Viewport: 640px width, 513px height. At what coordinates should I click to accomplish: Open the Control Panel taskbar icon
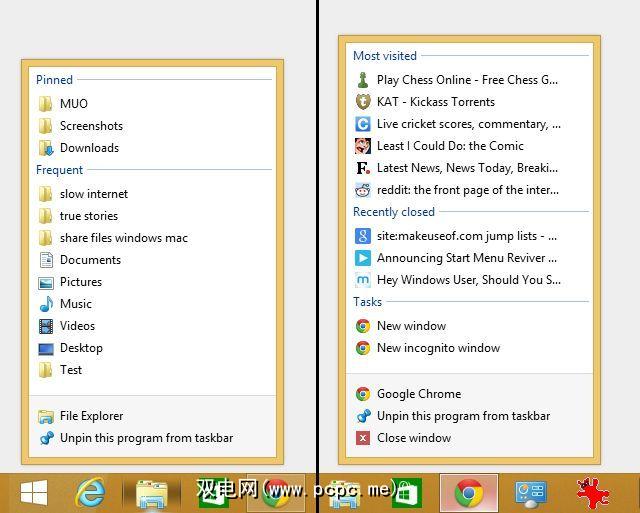pyautogui.click(x=530, y=493)
